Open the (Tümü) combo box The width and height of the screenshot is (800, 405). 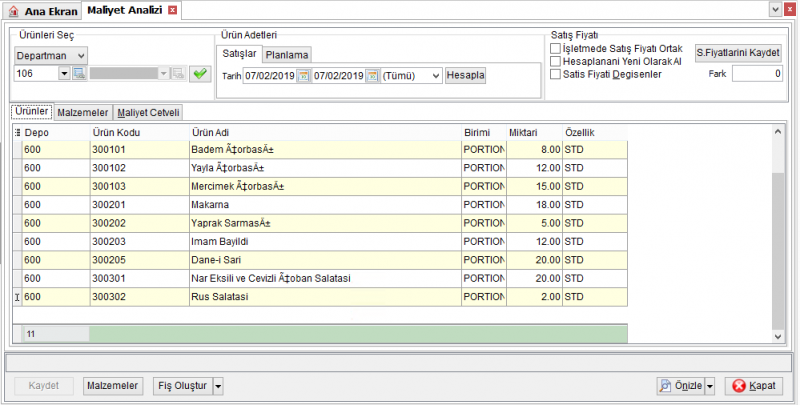coord(411,75)
